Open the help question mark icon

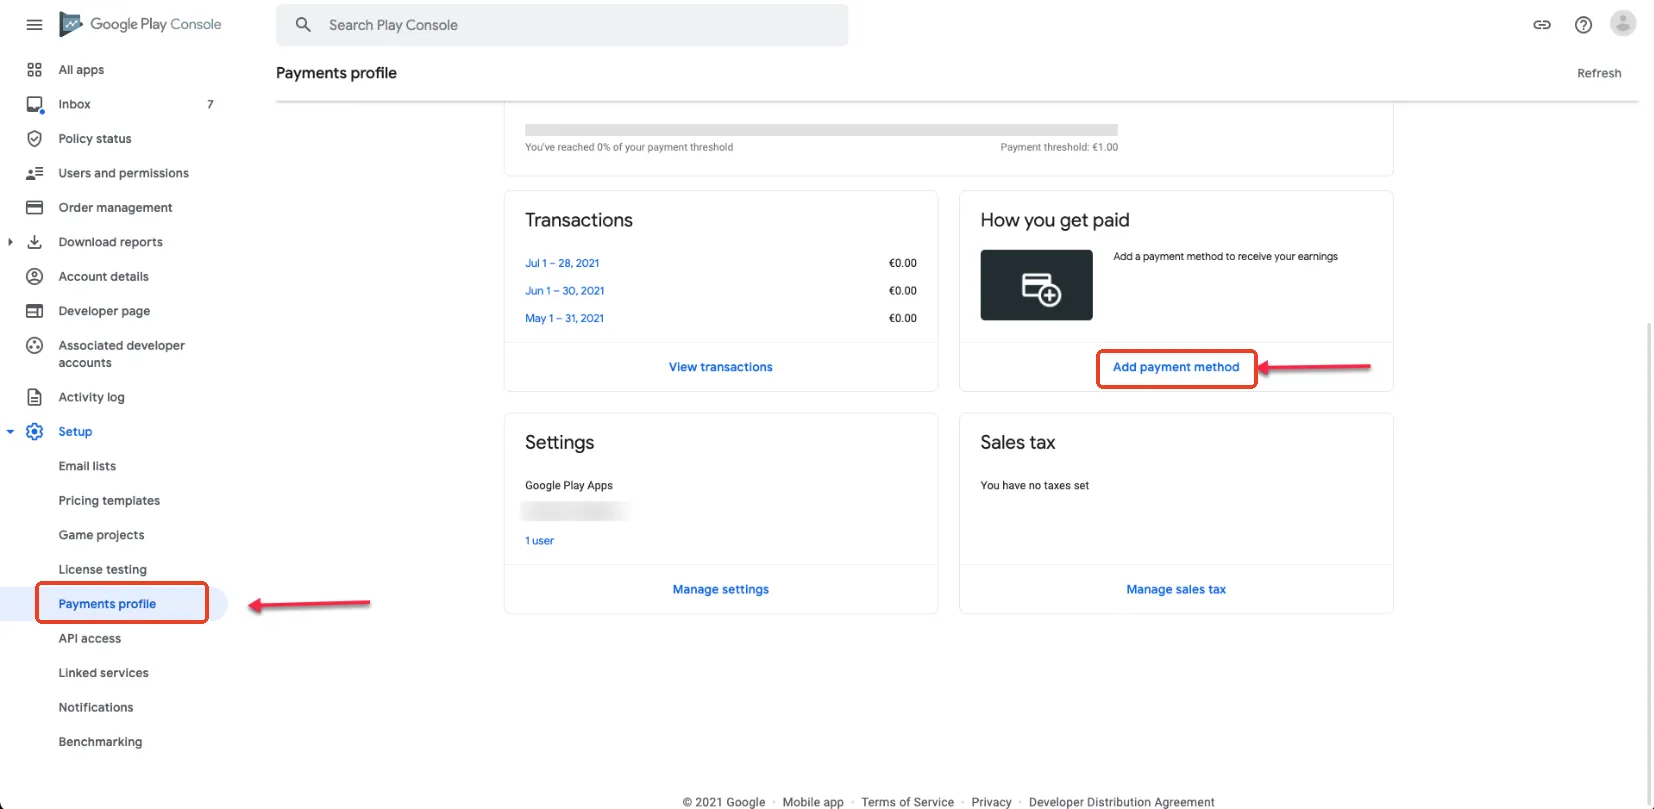[1583, 25]
